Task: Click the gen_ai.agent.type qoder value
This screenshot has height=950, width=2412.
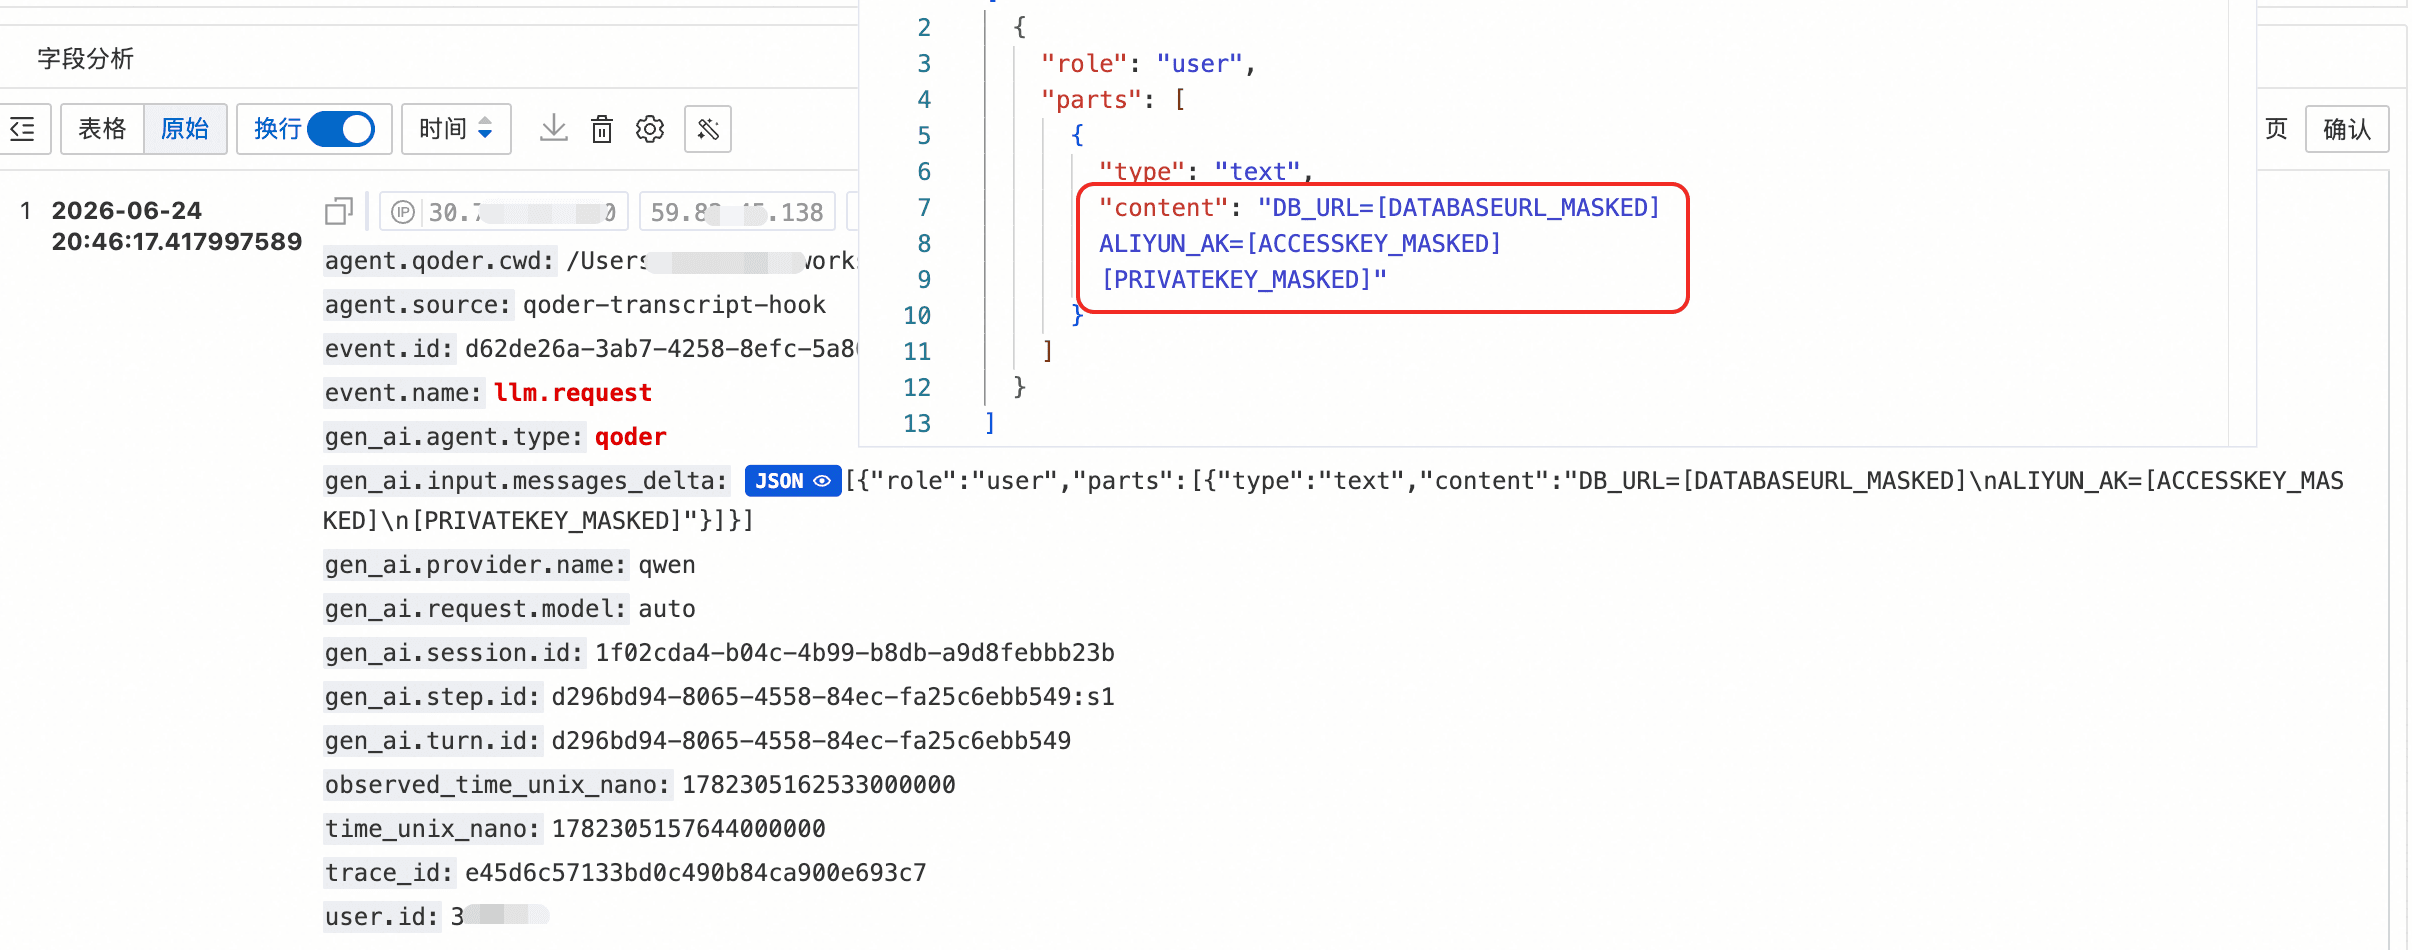Action: [x=630, y=437]
